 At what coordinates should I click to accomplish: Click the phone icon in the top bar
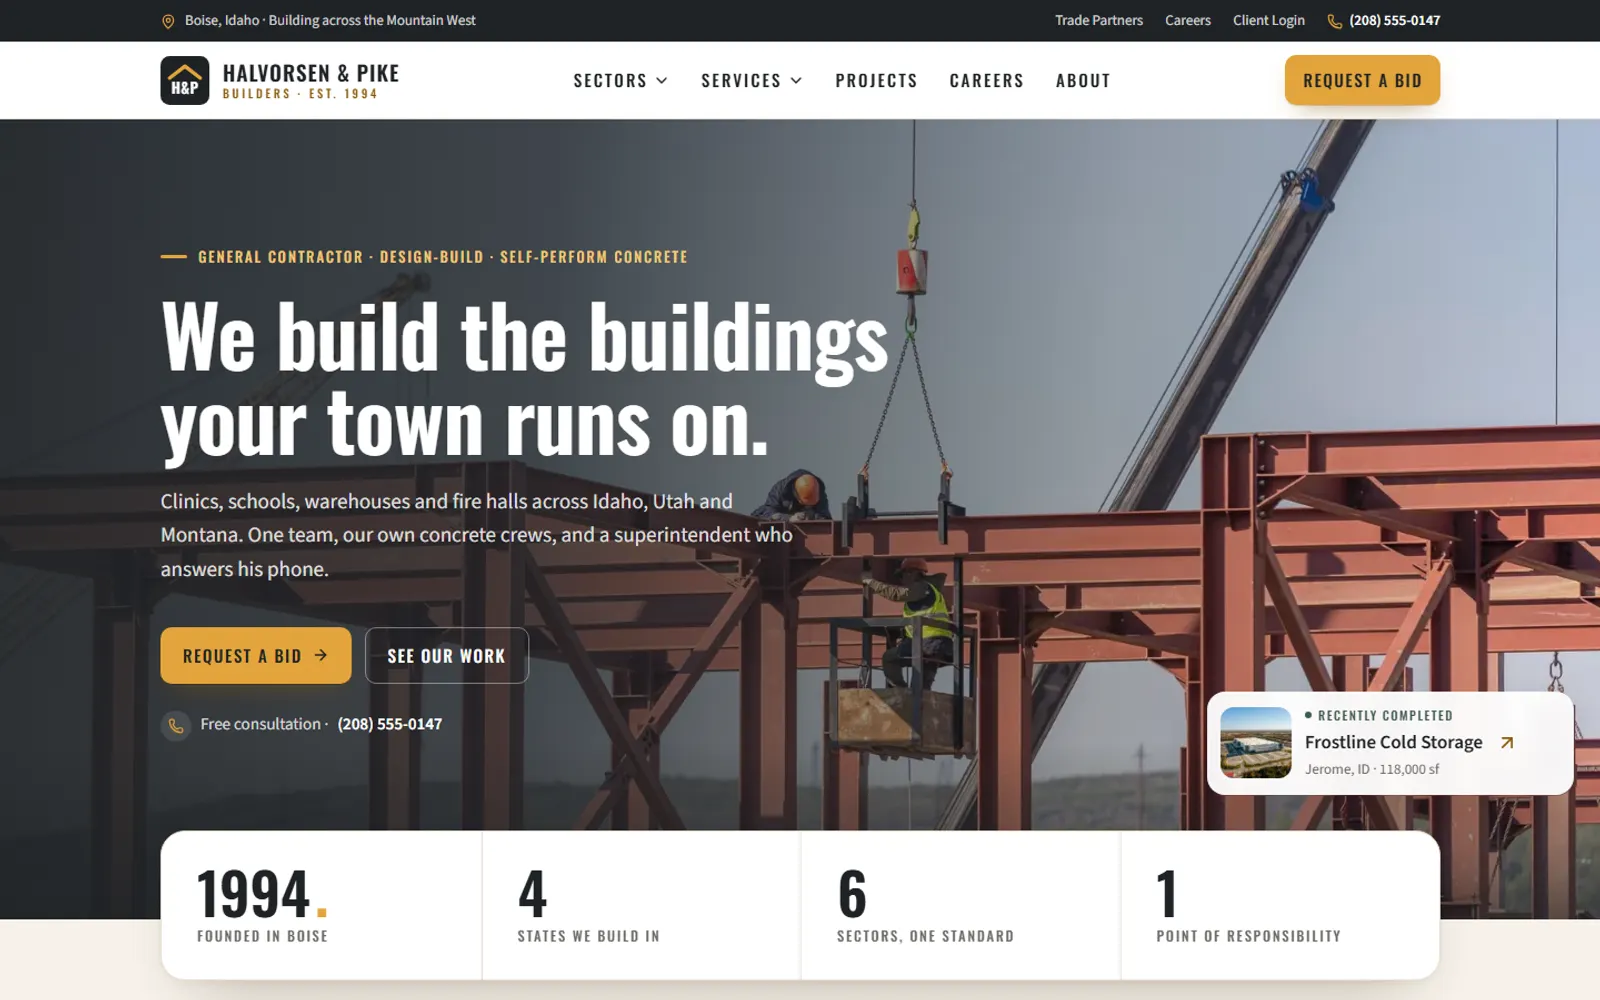click(x=1334, y=21)
